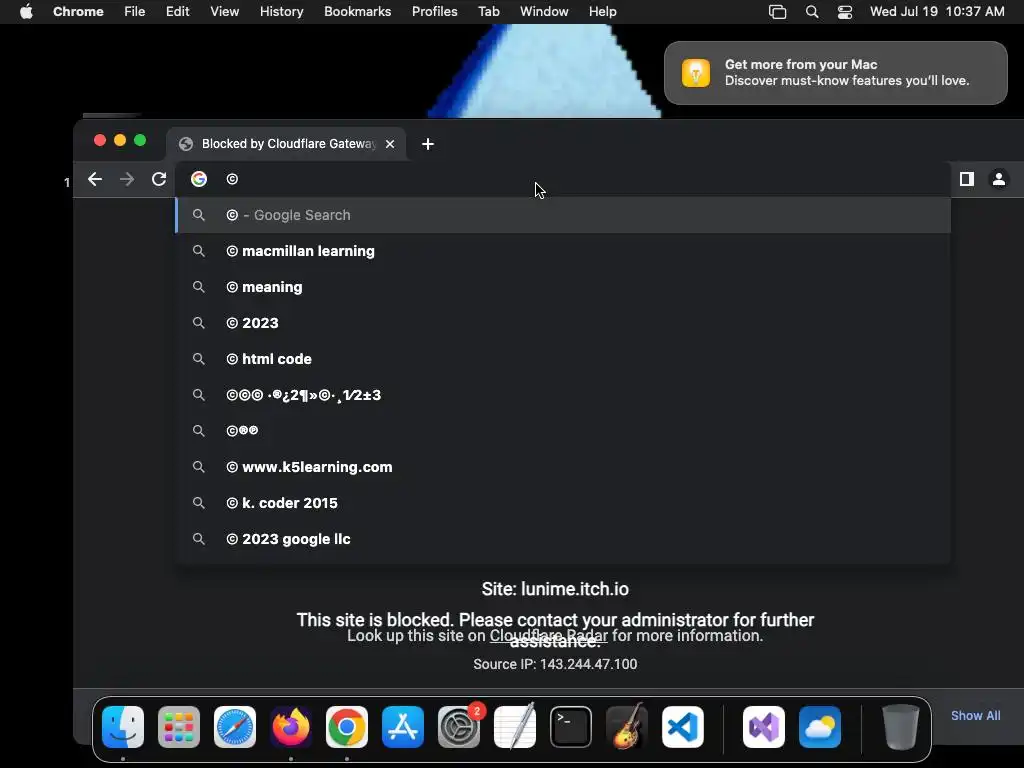This screenshot has height=768, width=1024.
Task: Click the Show All button
Action: (975, 716)
